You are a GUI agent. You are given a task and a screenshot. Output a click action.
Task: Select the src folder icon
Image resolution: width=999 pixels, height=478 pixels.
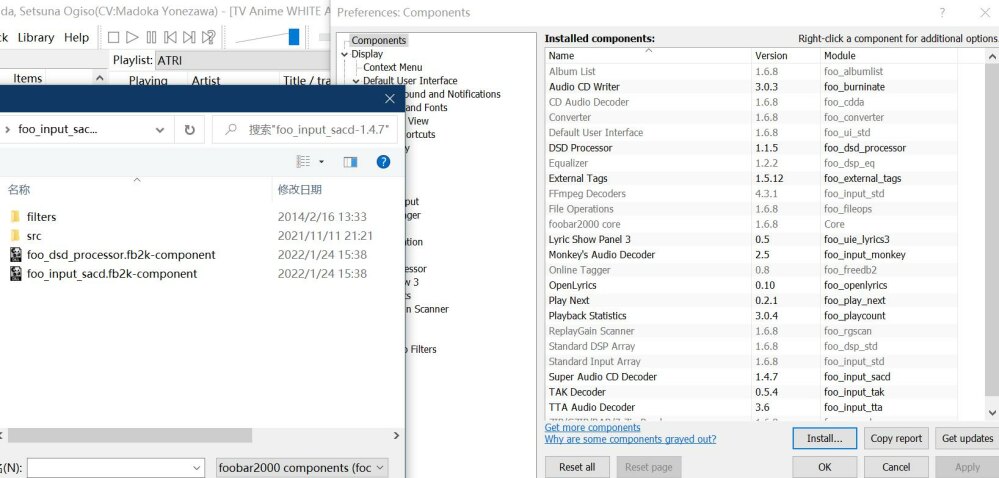15,236
